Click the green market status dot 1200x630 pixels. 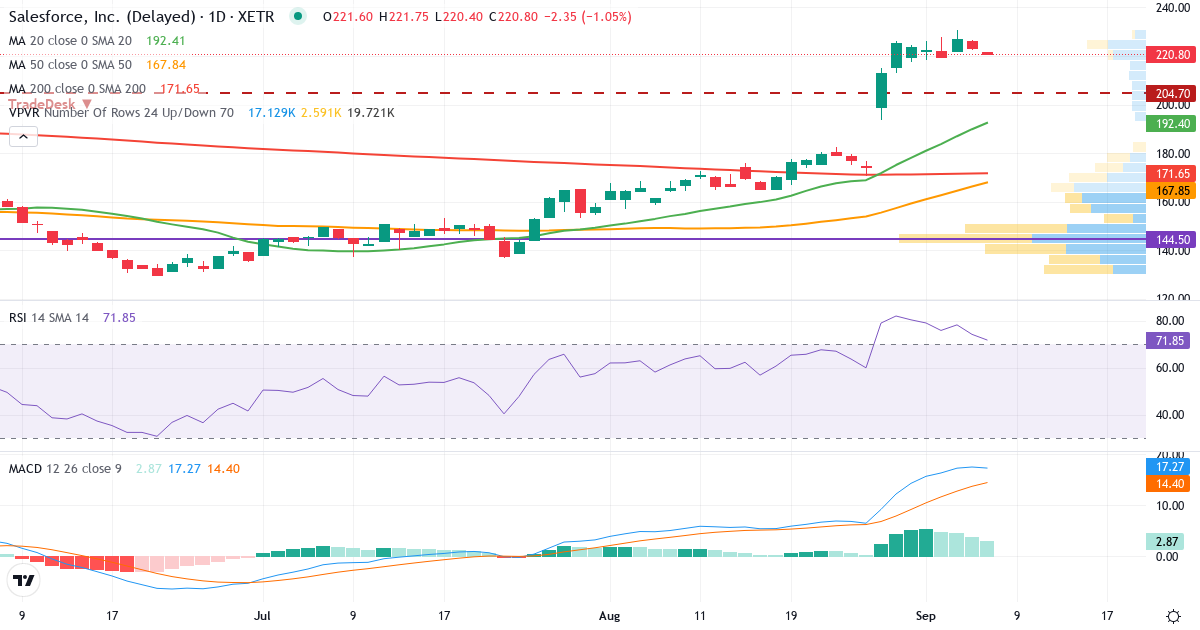297,16
